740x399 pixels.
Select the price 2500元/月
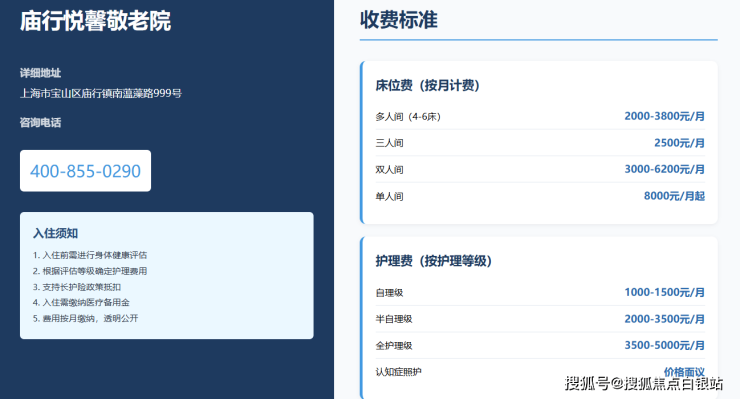679,143
